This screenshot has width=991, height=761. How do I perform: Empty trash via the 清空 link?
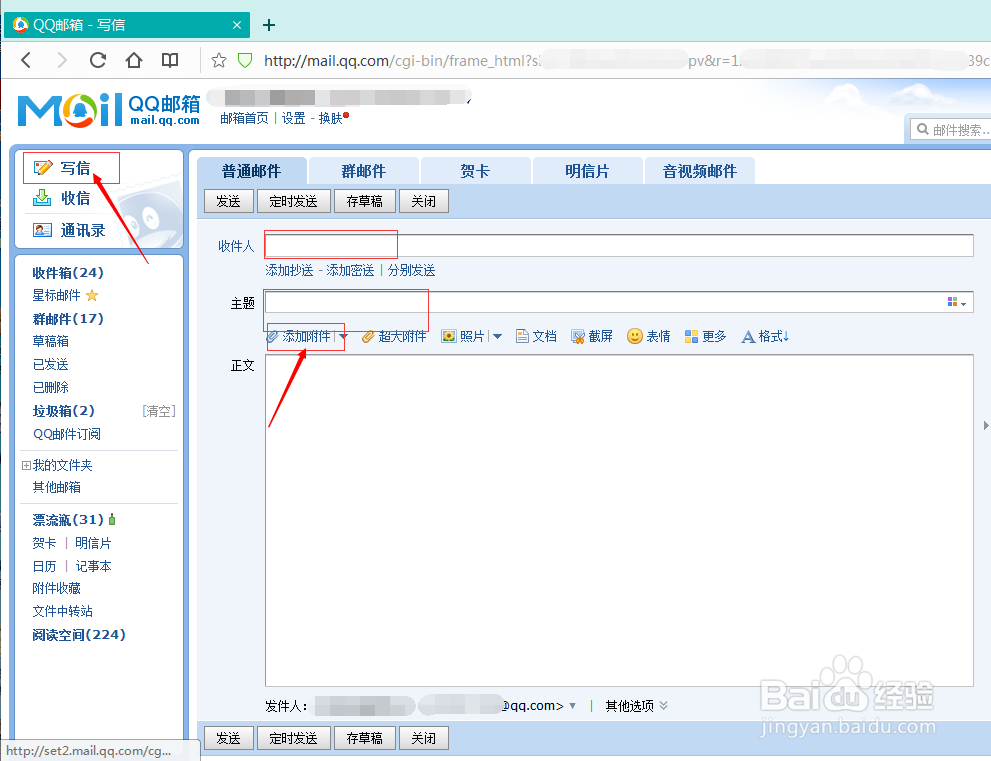pyautogui.click(x=157, y=410)
